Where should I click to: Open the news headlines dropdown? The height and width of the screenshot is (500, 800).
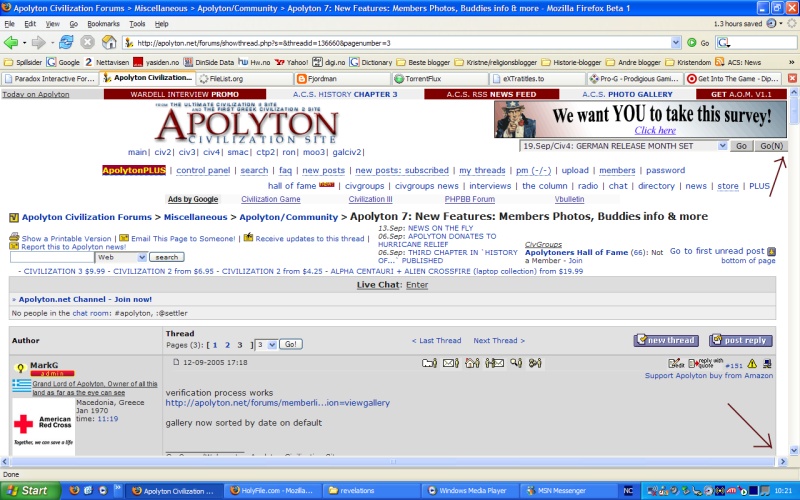722,146
